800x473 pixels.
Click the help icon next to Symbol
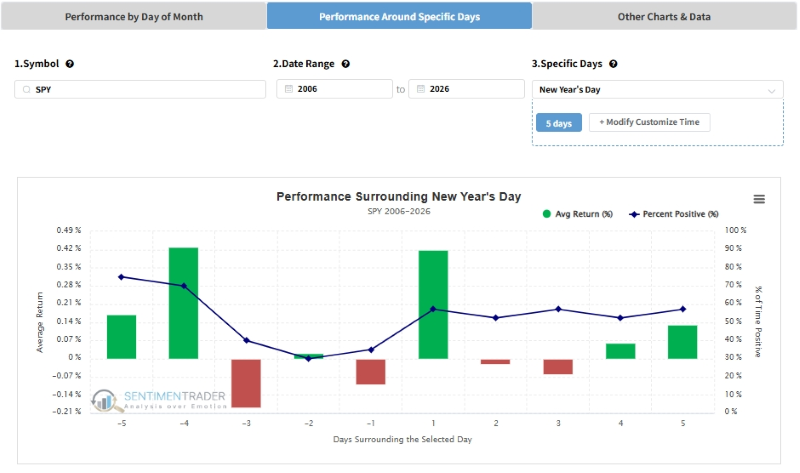pyautogui.click(x=70, y=64)
